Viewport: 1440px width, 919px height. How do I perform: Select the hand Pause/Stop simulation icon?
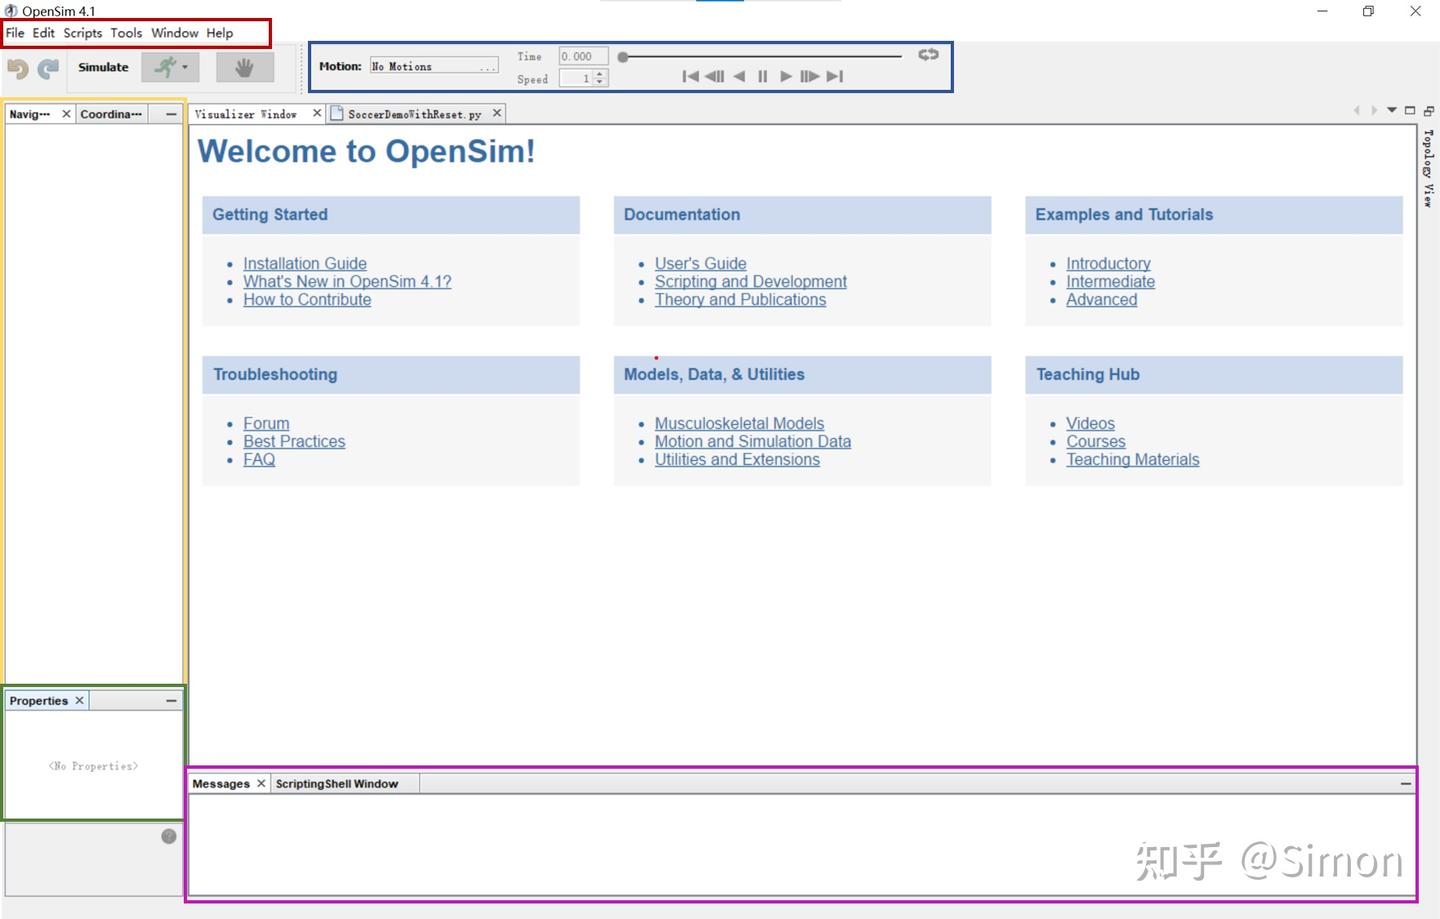[x=246, y=67]
